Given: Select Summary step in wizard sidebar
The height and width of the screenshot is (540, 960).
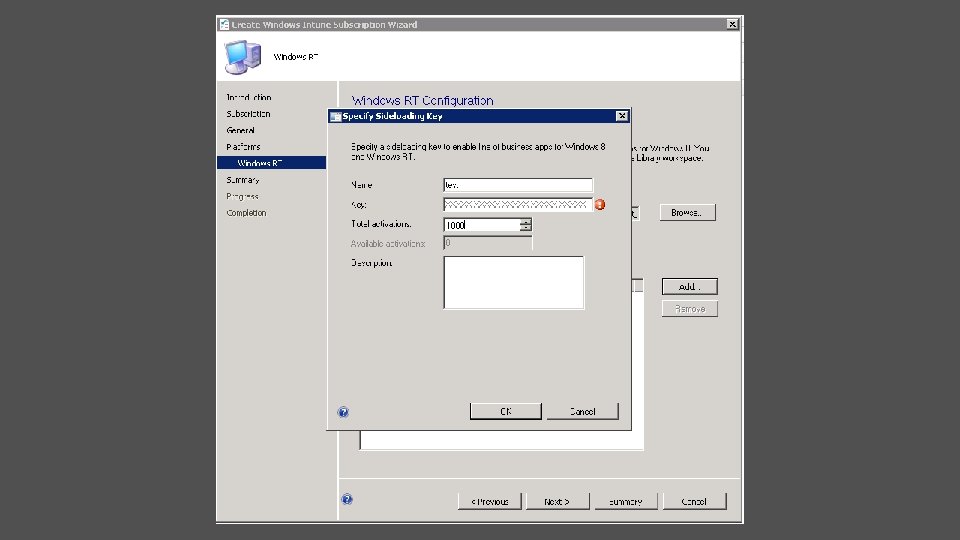Looking at the screenshot, I should coord(242,180).
